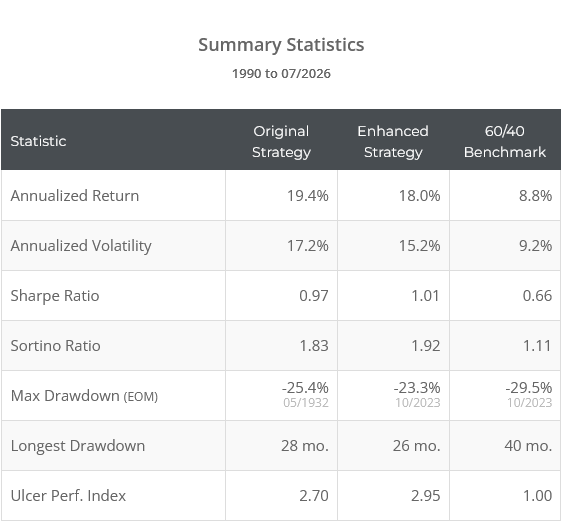Image resolution: width=561 pixels, height=521 pixels.
Task: Select the Statistic column header
Action: (38, 141)
